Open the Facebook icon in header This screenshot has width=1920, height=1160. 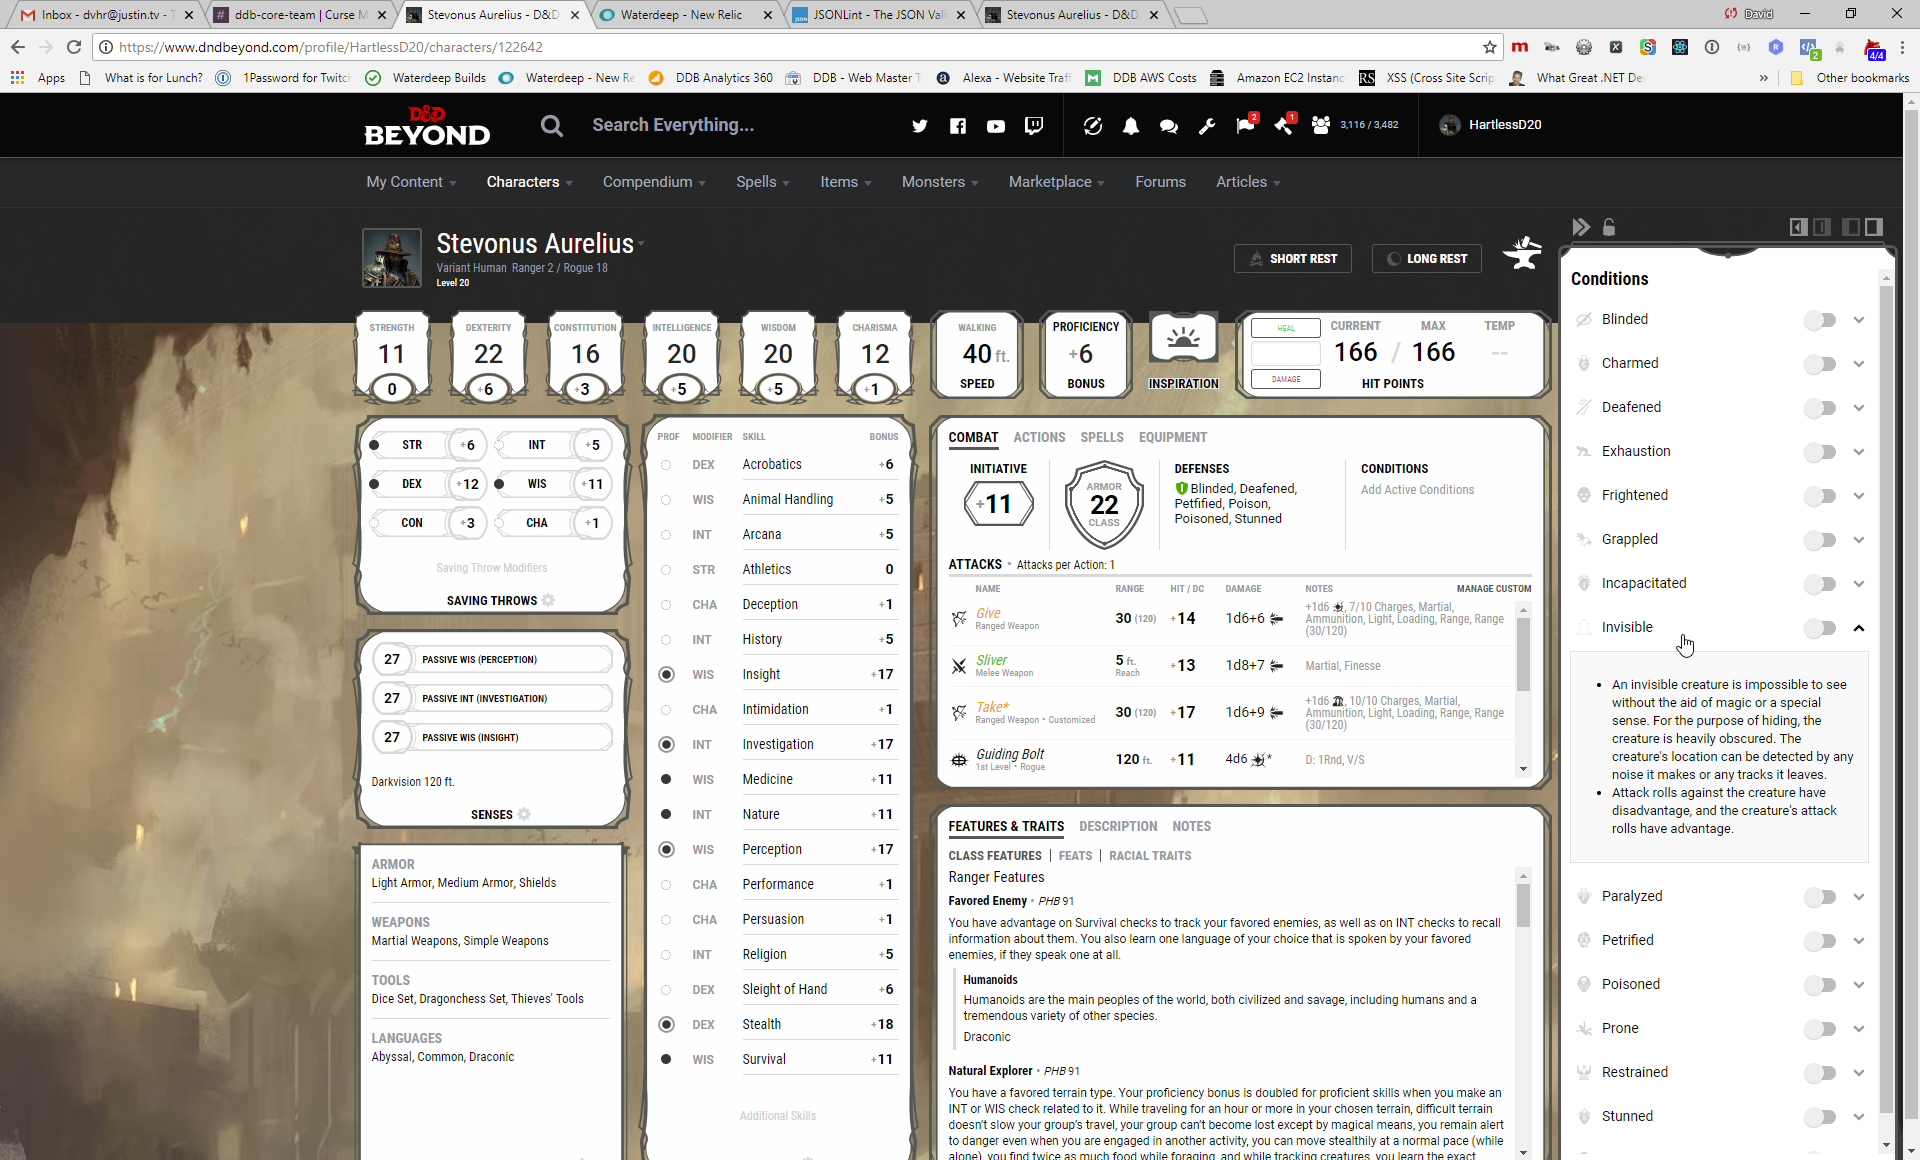click(958, 125)
